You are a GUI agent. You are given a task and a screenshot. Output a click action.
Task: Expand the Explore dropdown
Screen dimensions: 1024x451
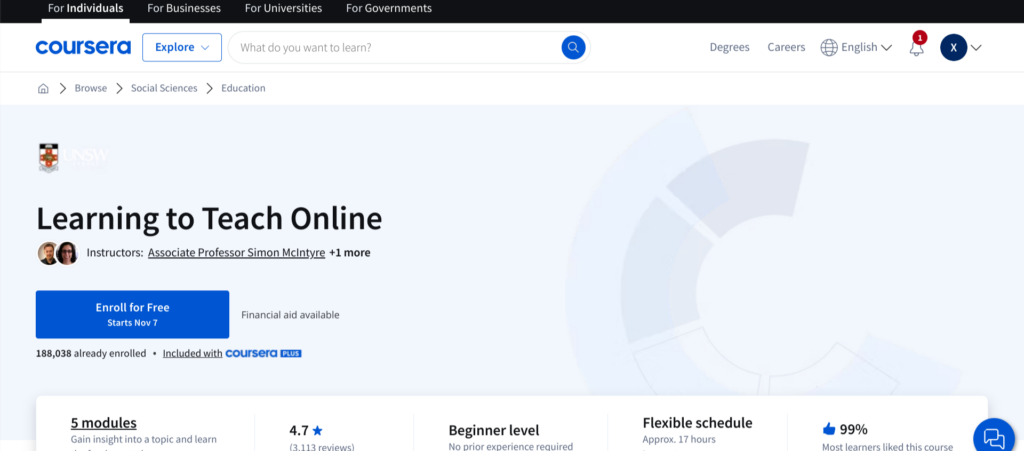pyautogui.click(x=181, y=47)
